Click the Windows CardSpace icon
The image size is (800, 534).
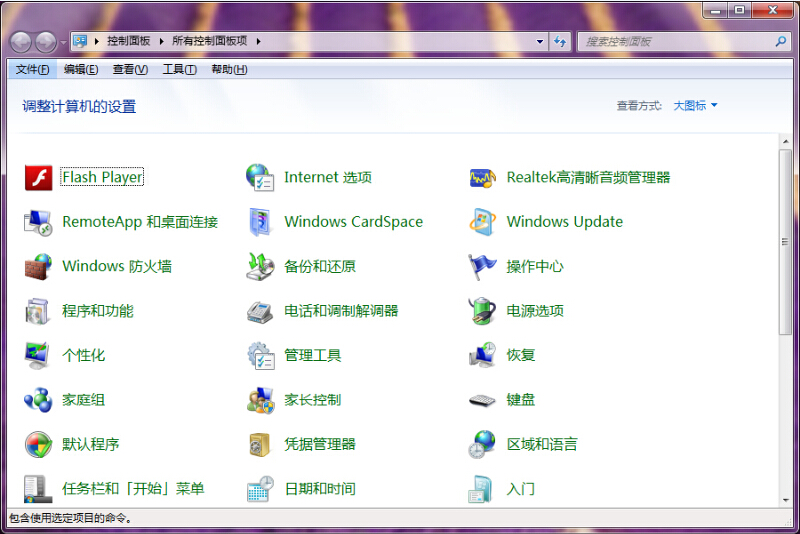[x=260, y=222]
